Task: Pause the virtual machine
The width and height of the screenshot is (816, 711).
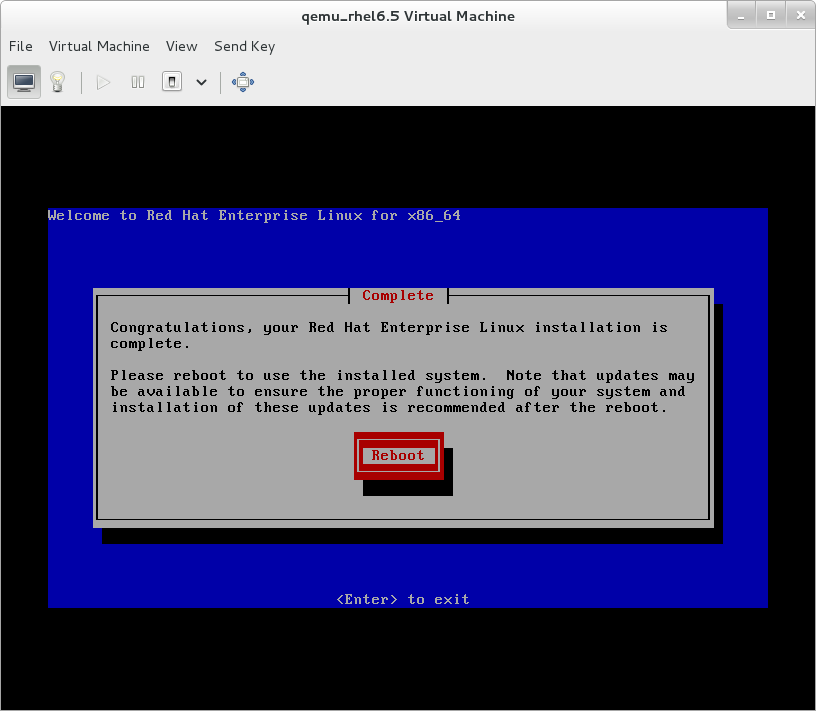Action: (x=138, y=82)
